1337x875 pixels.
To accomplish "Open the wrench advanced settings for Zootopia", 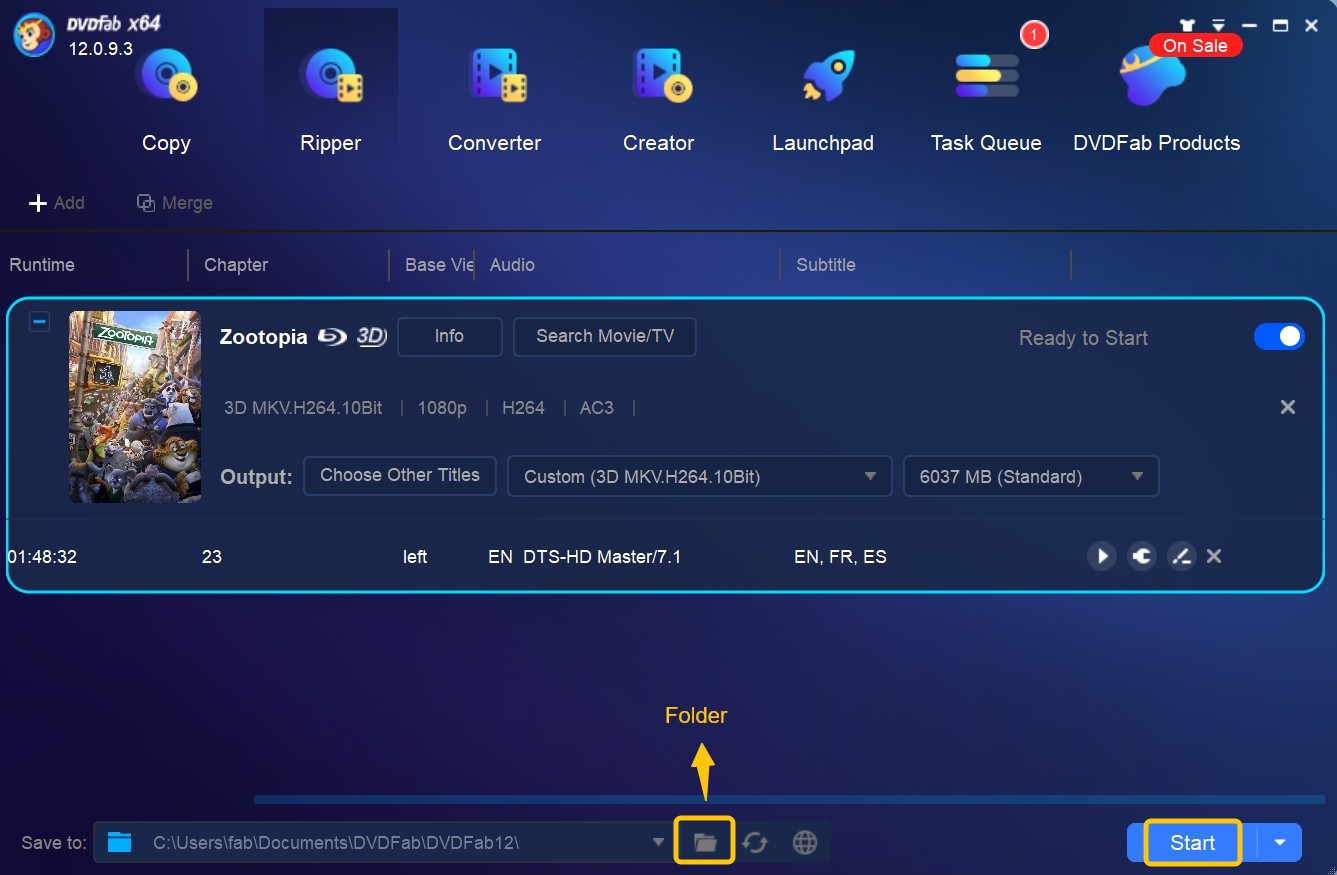I will coord(1141,556).
